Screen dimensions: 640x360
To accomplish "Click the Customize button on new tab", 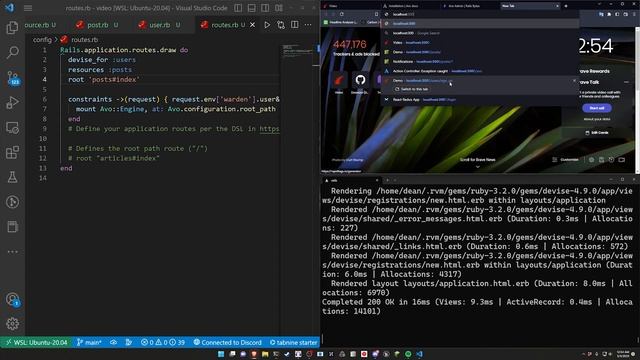I will [x=565, y=160].
